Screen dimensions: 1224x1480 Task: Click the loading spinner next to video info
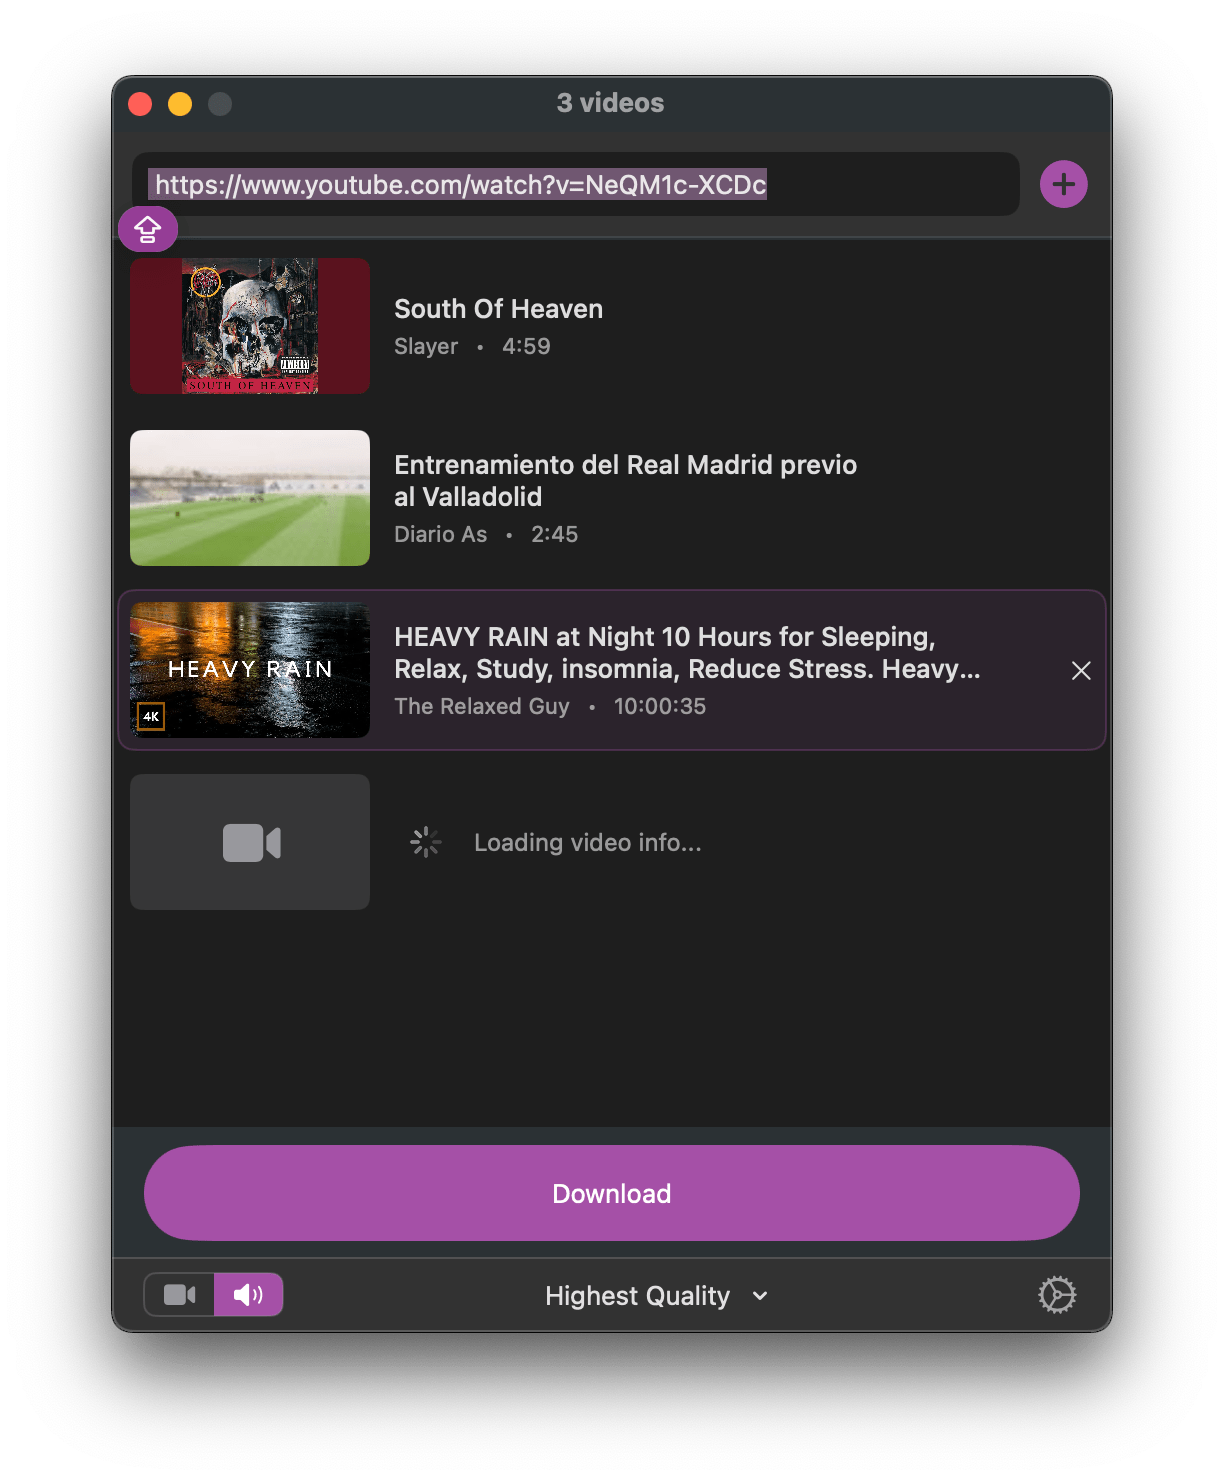point(425,841)
